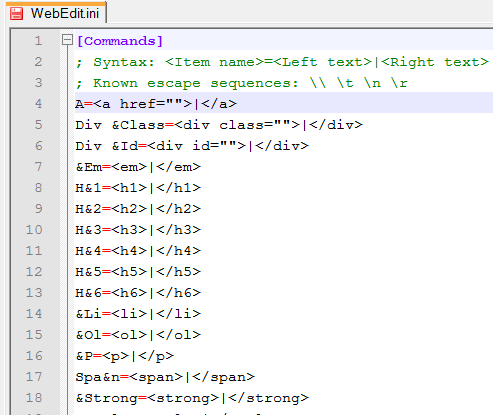This screenshot has height=415, width=493.
Task: Click the 'Div &Id' entry line
Action: (192, 146)
